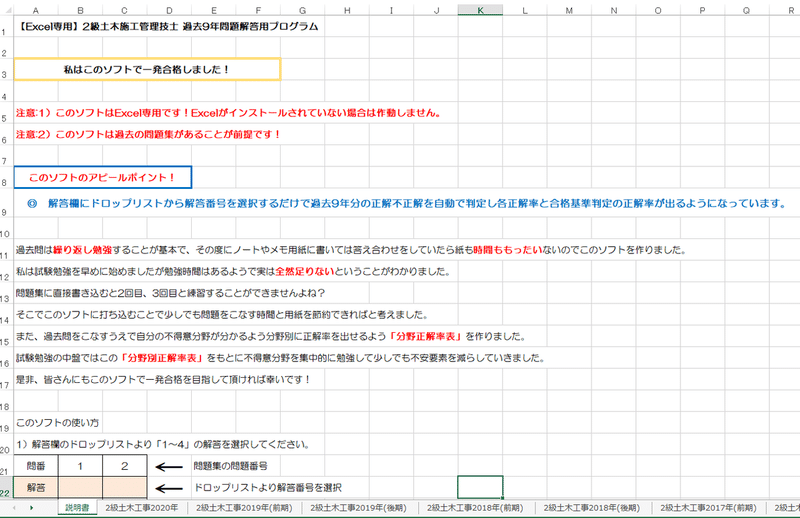Select column N header
Image resolution: width=800 pixels, height=518 pixels.
point(614,10)
